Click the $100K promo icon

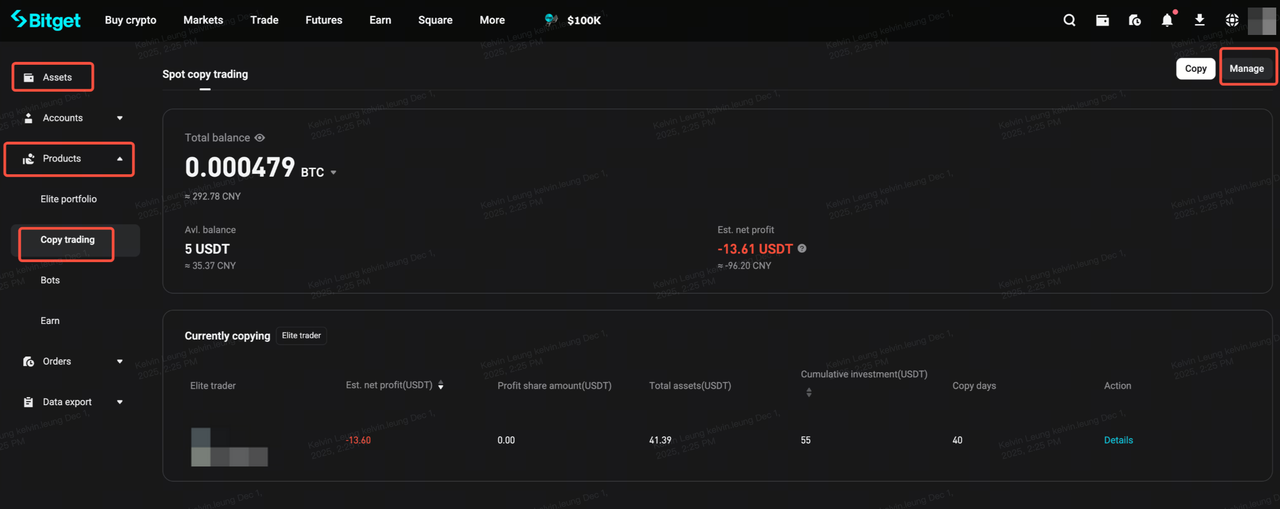click(x=552, y=20)
